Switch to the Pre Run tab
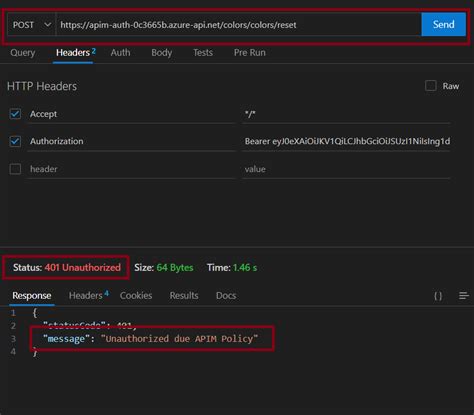 pyautogui.click(x=250, y=53)
